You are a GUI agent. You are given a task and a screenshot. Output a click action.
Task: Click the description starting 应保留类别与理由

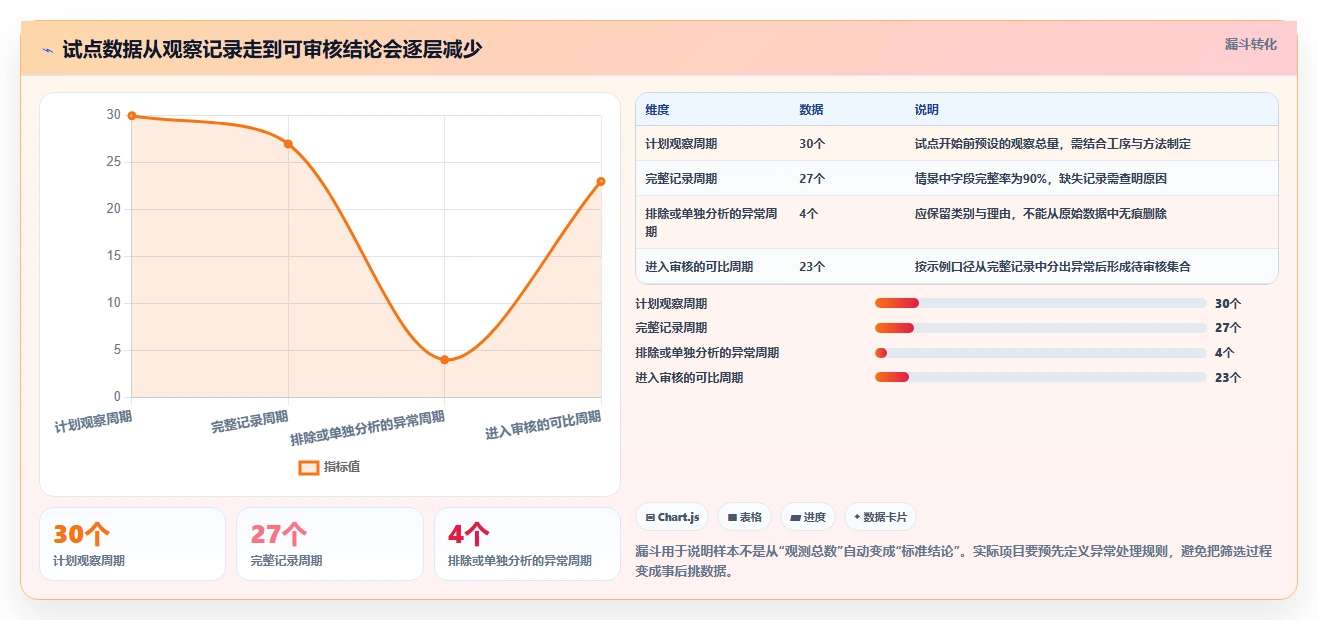click(x=1041, y=213)
